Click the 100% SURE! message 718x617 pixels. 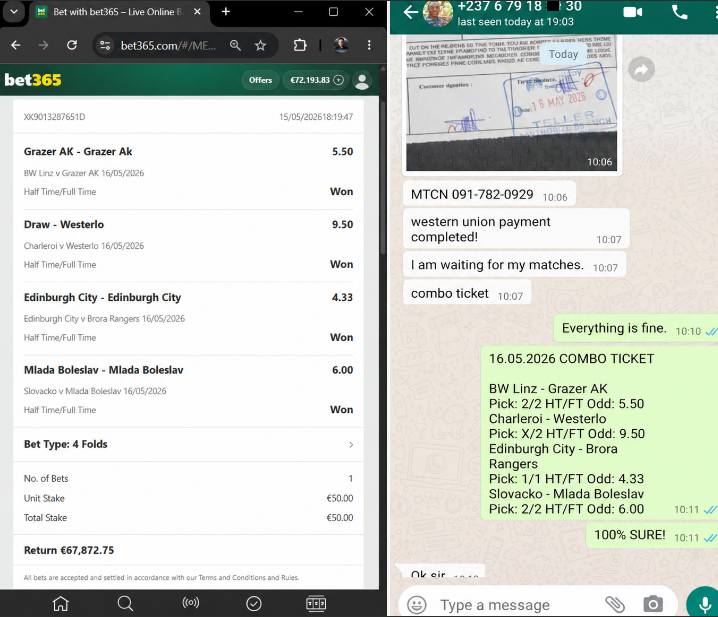652,535
